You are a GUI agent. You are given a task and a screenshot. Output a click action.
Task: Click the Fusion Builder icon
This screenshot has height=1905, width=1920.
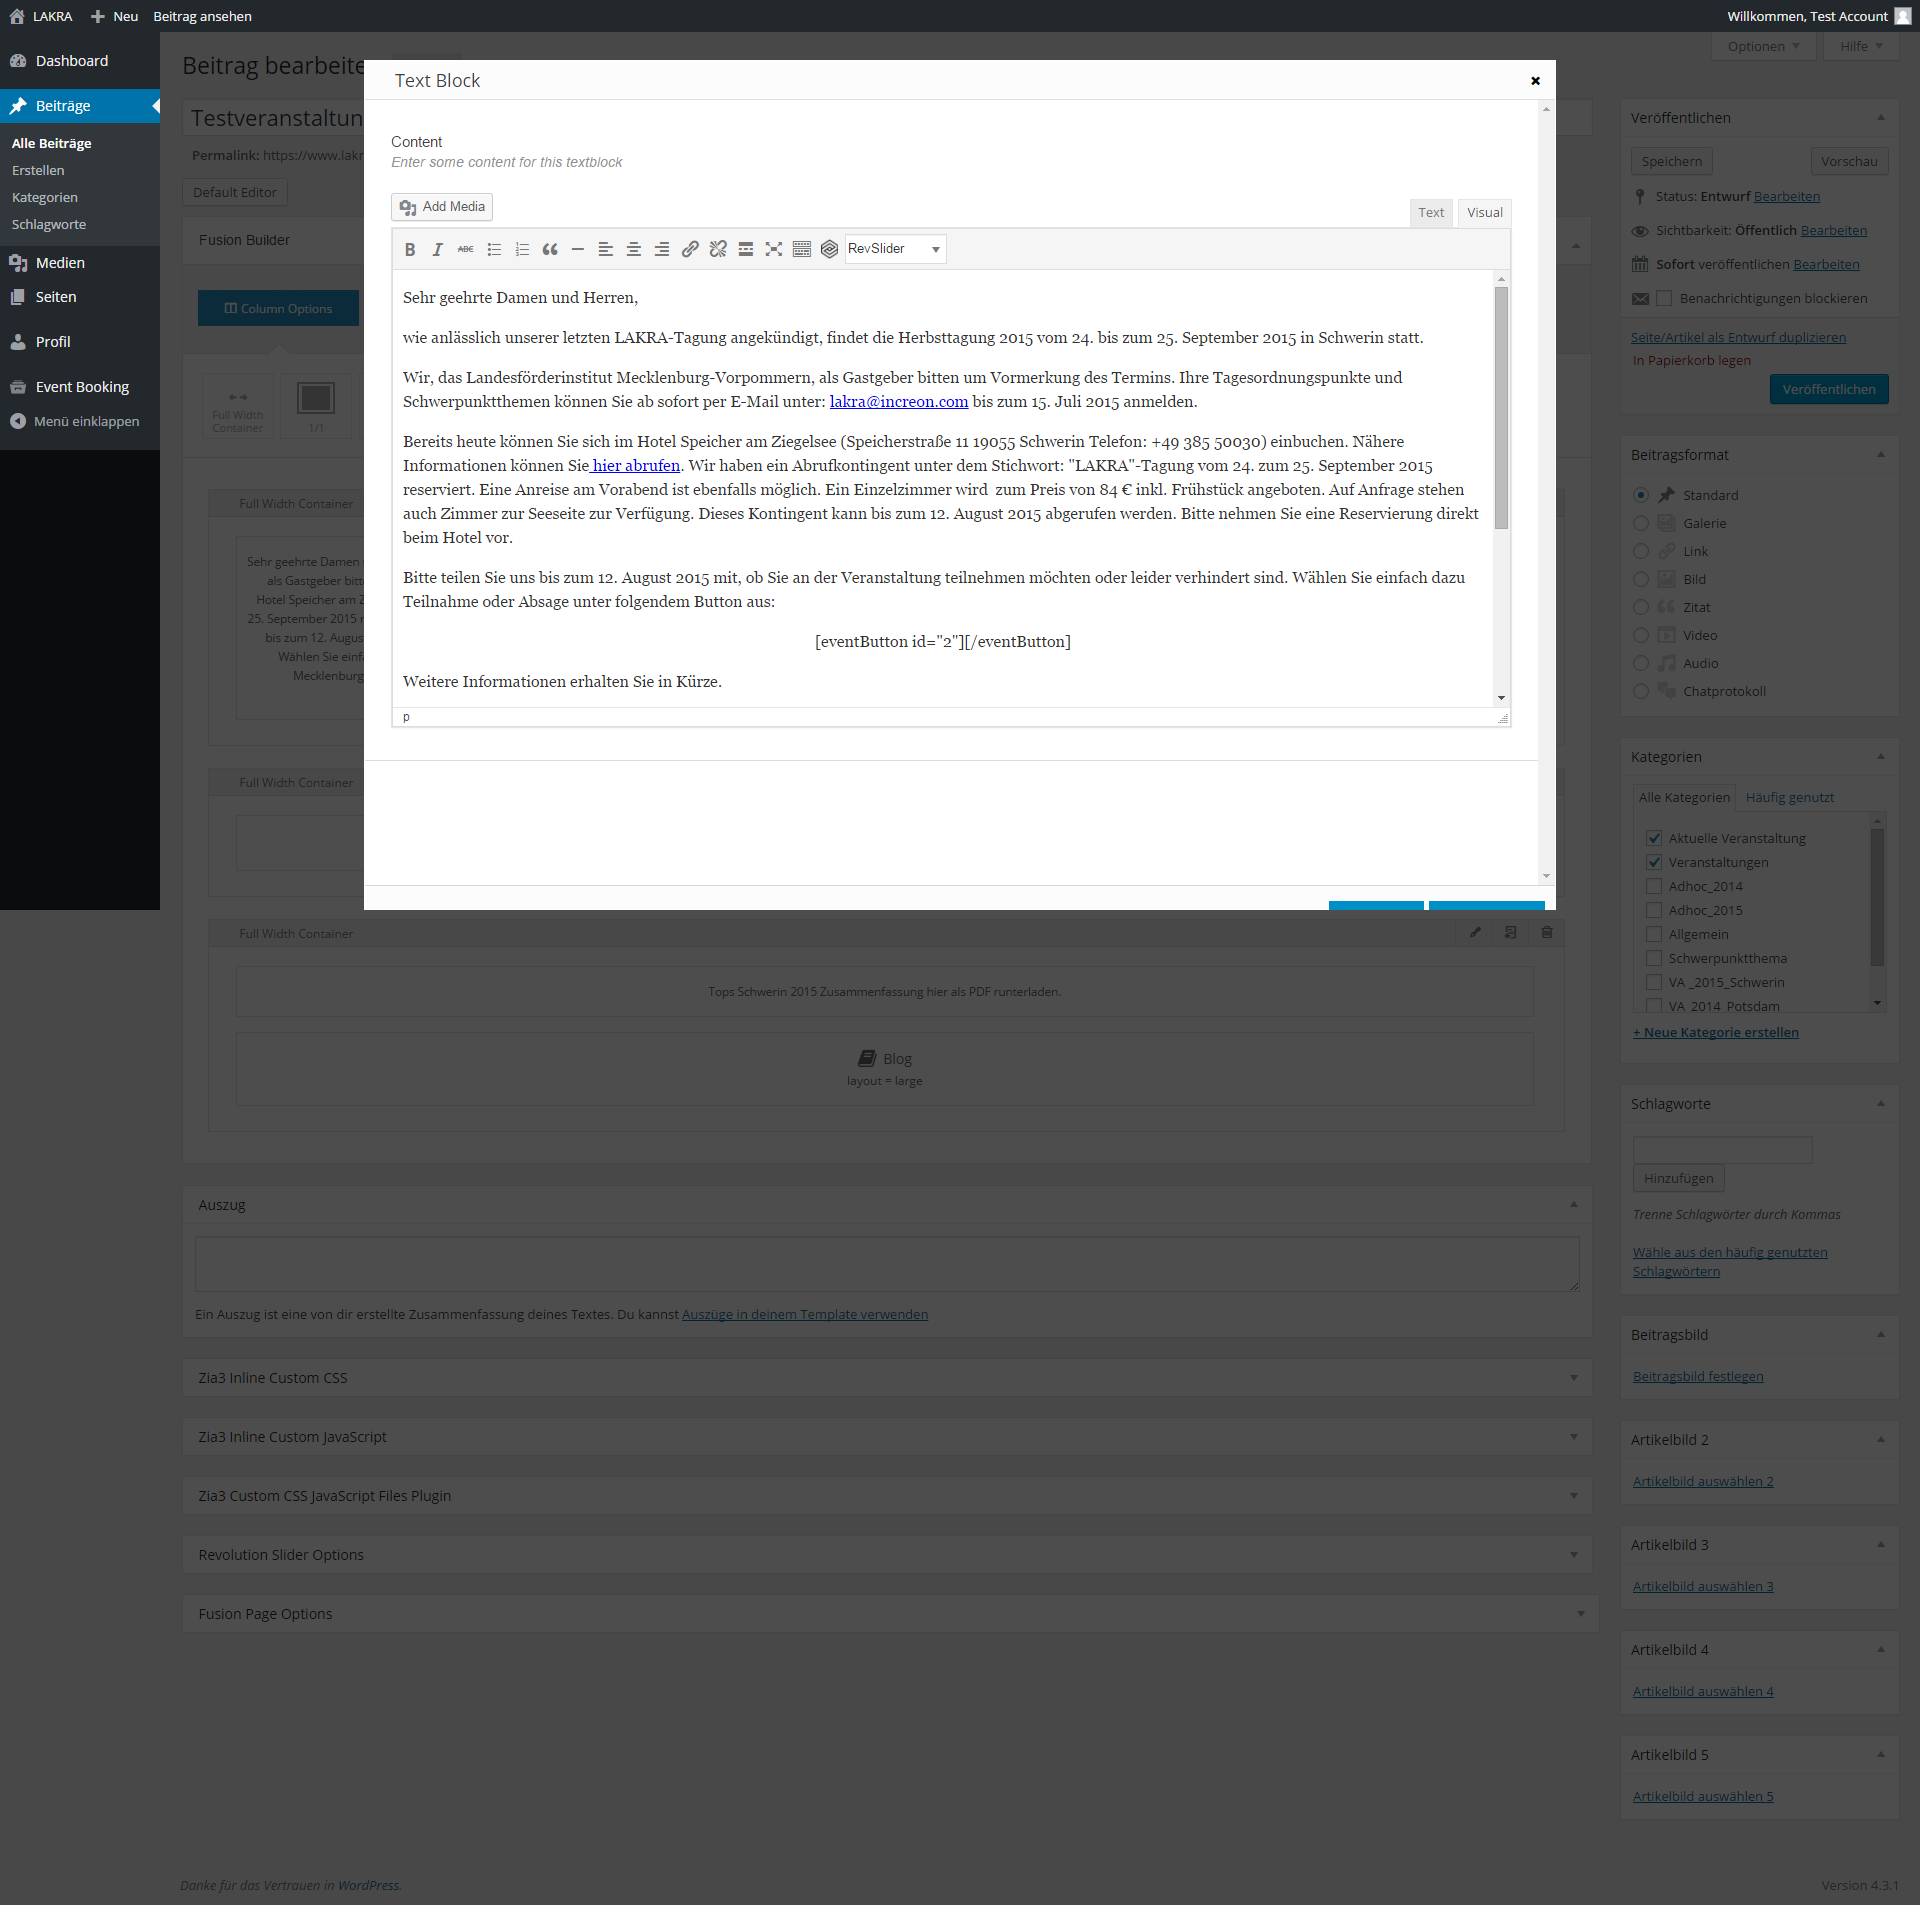(832, 248)
